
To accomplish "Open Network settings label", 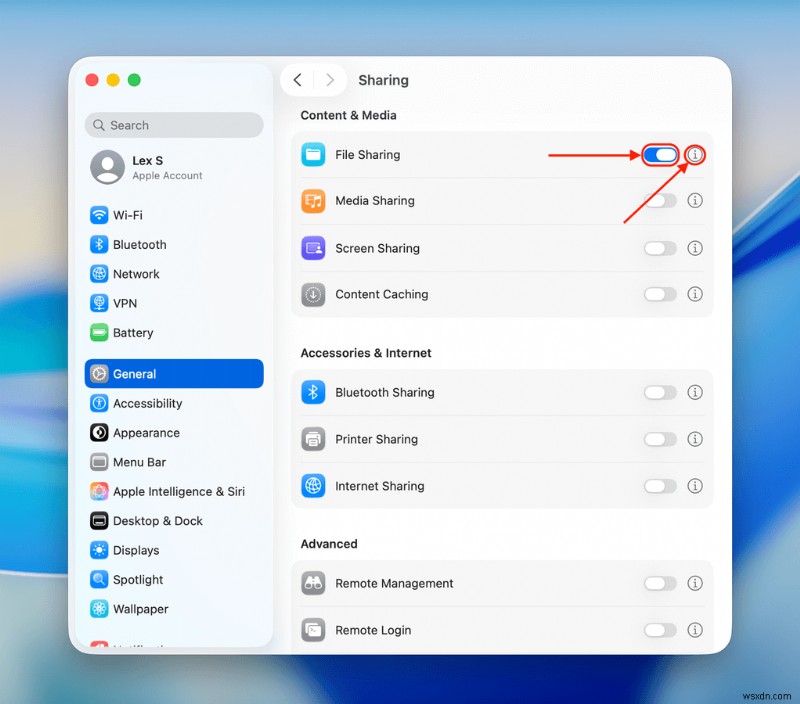I will tap(136, 274).
